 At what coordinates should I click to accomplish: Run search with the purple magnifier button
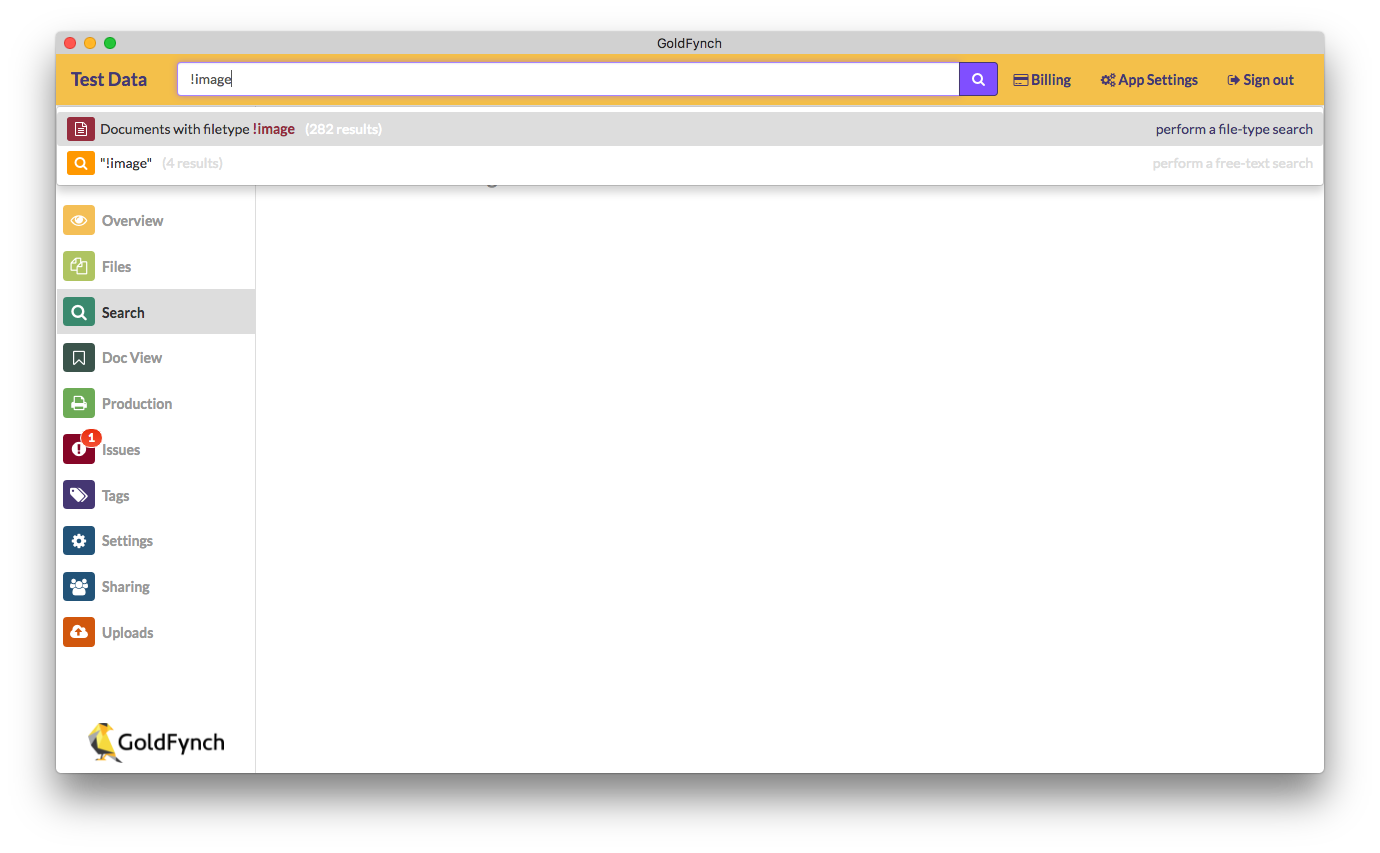click(977, 78)
